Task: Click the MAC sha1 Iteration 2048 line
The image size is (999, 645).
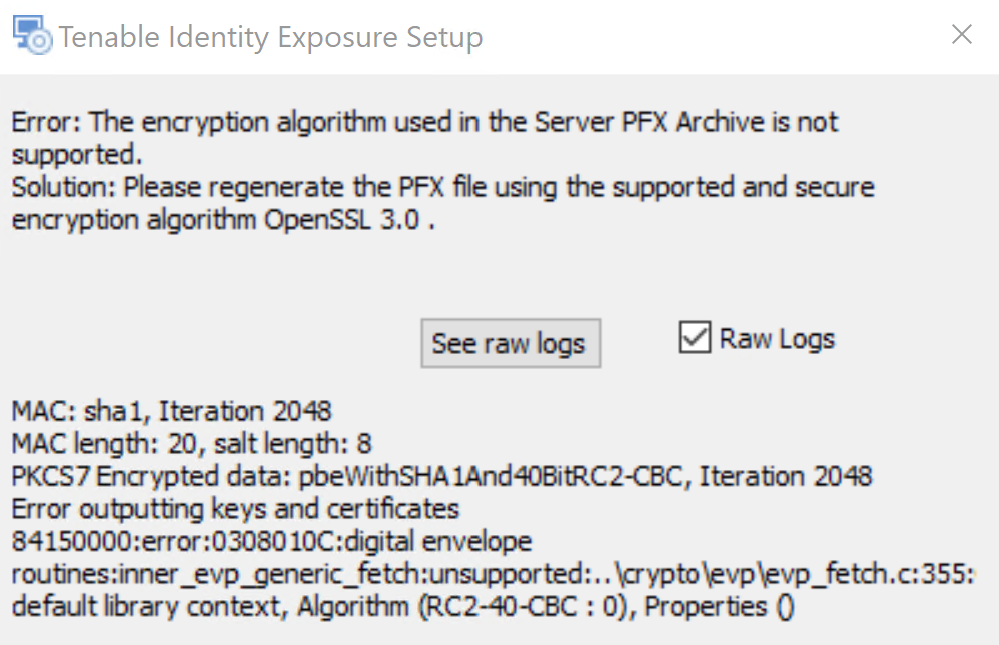Action: tap(171, 411)
